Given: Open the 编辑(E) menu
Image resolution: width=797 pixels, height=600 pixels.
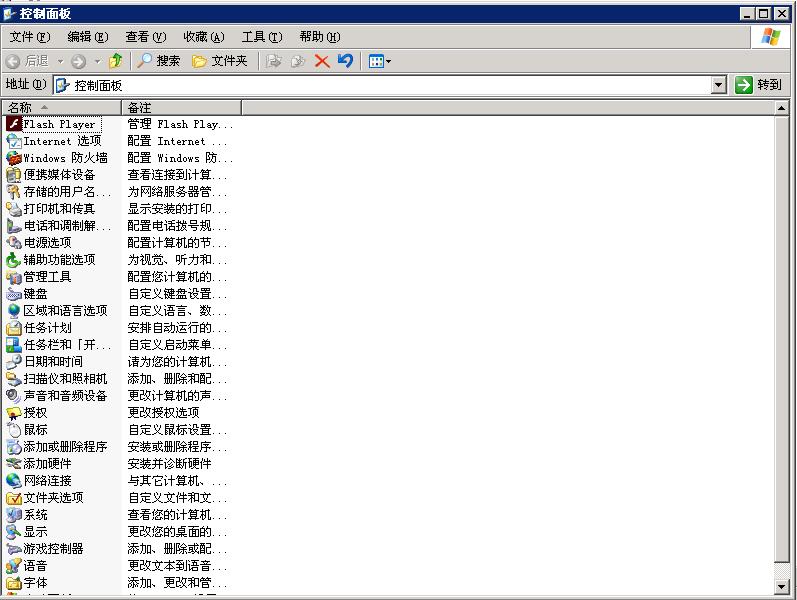Looking at the screenshot, I should [x=88, y=37].
